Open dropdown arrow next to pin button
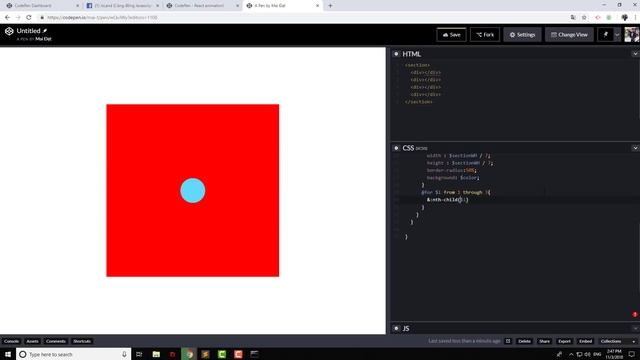640x360 pixels. [x=617, y=35]
